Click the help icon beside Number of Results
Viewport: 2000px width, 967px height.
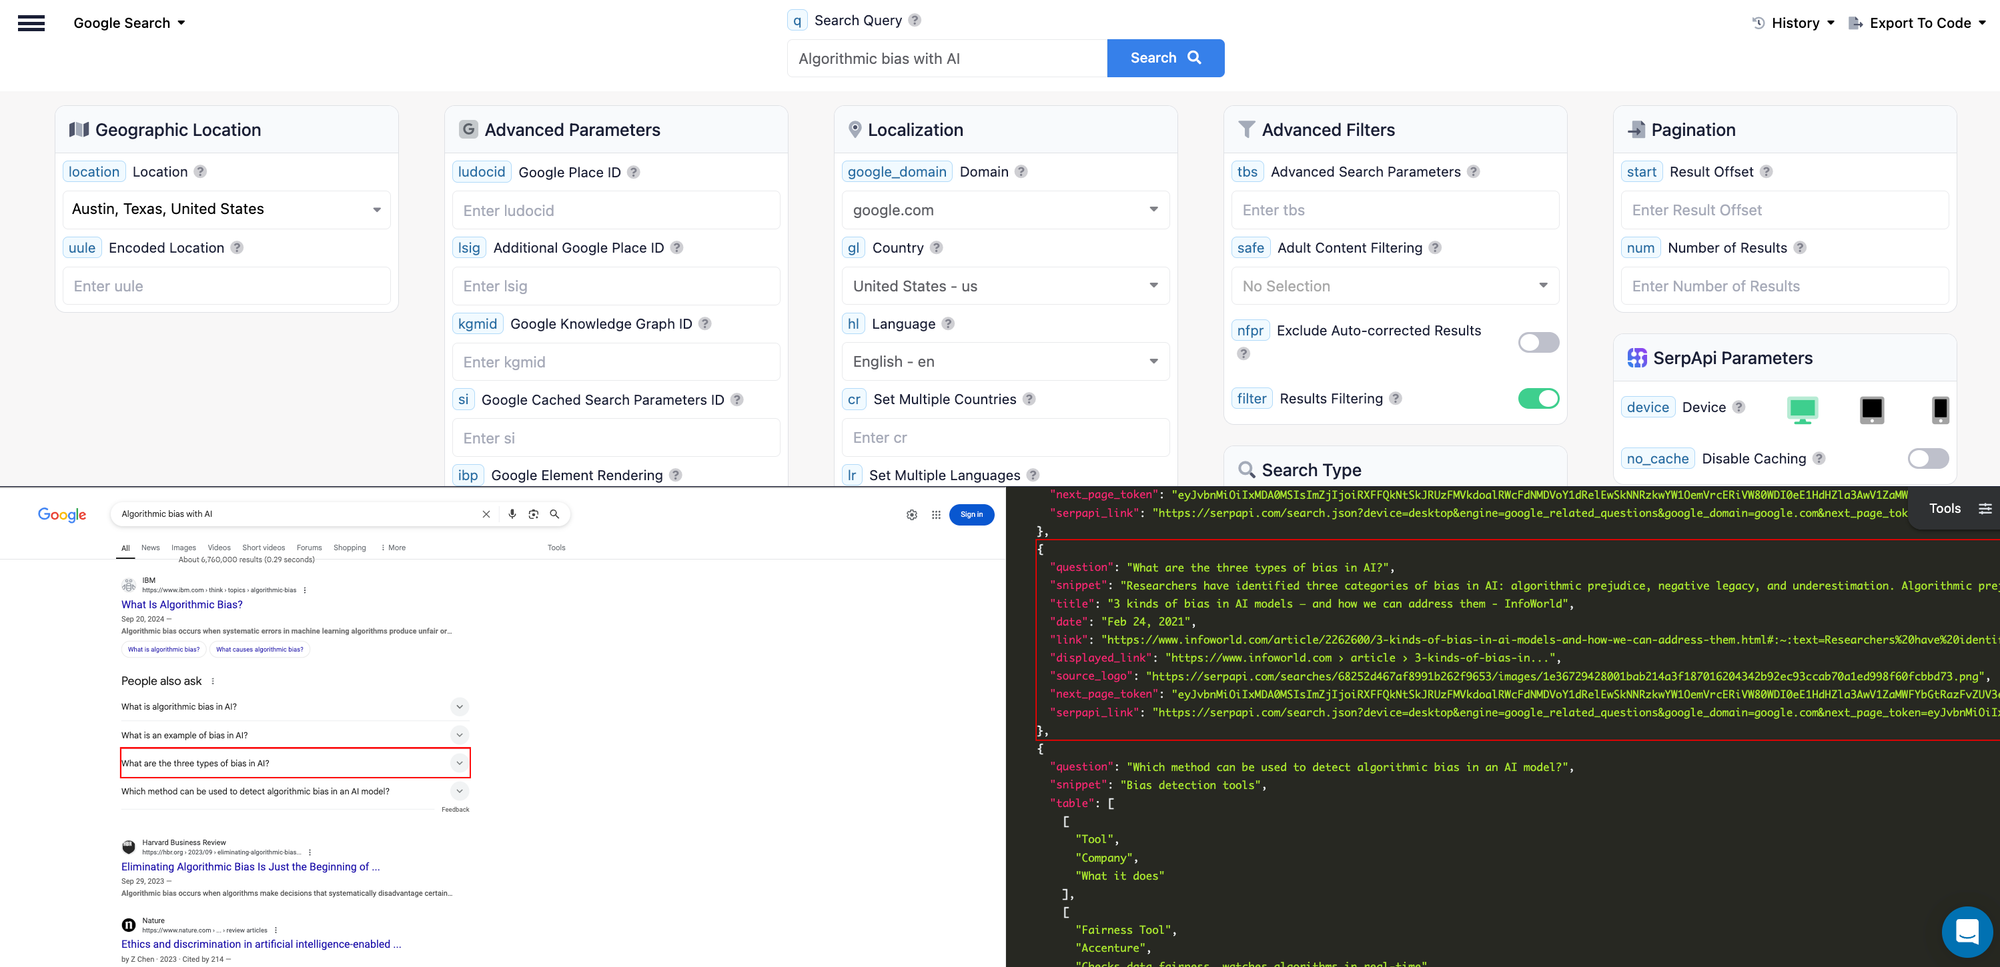pos(1800,248)
